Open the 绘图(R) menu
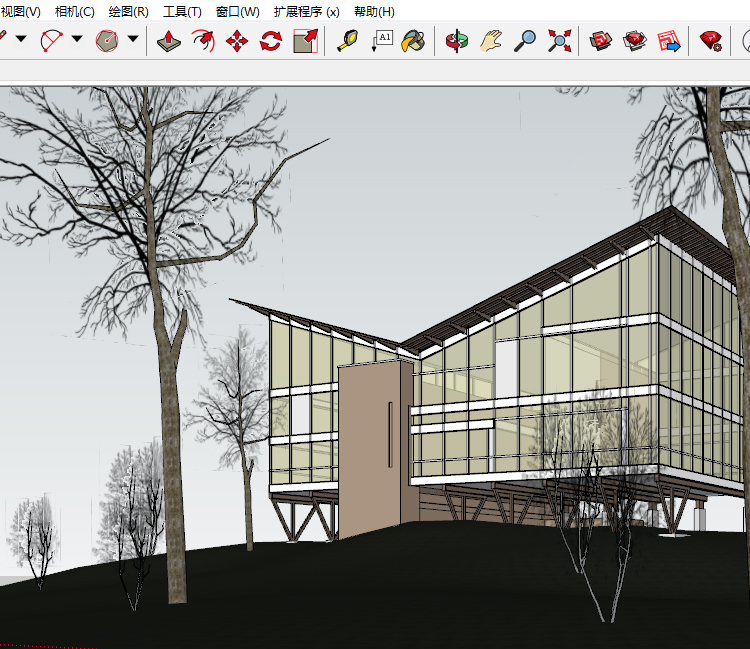The height and width of the screenshot is (649, 750). pyautogui.click(x=129, y=11)
